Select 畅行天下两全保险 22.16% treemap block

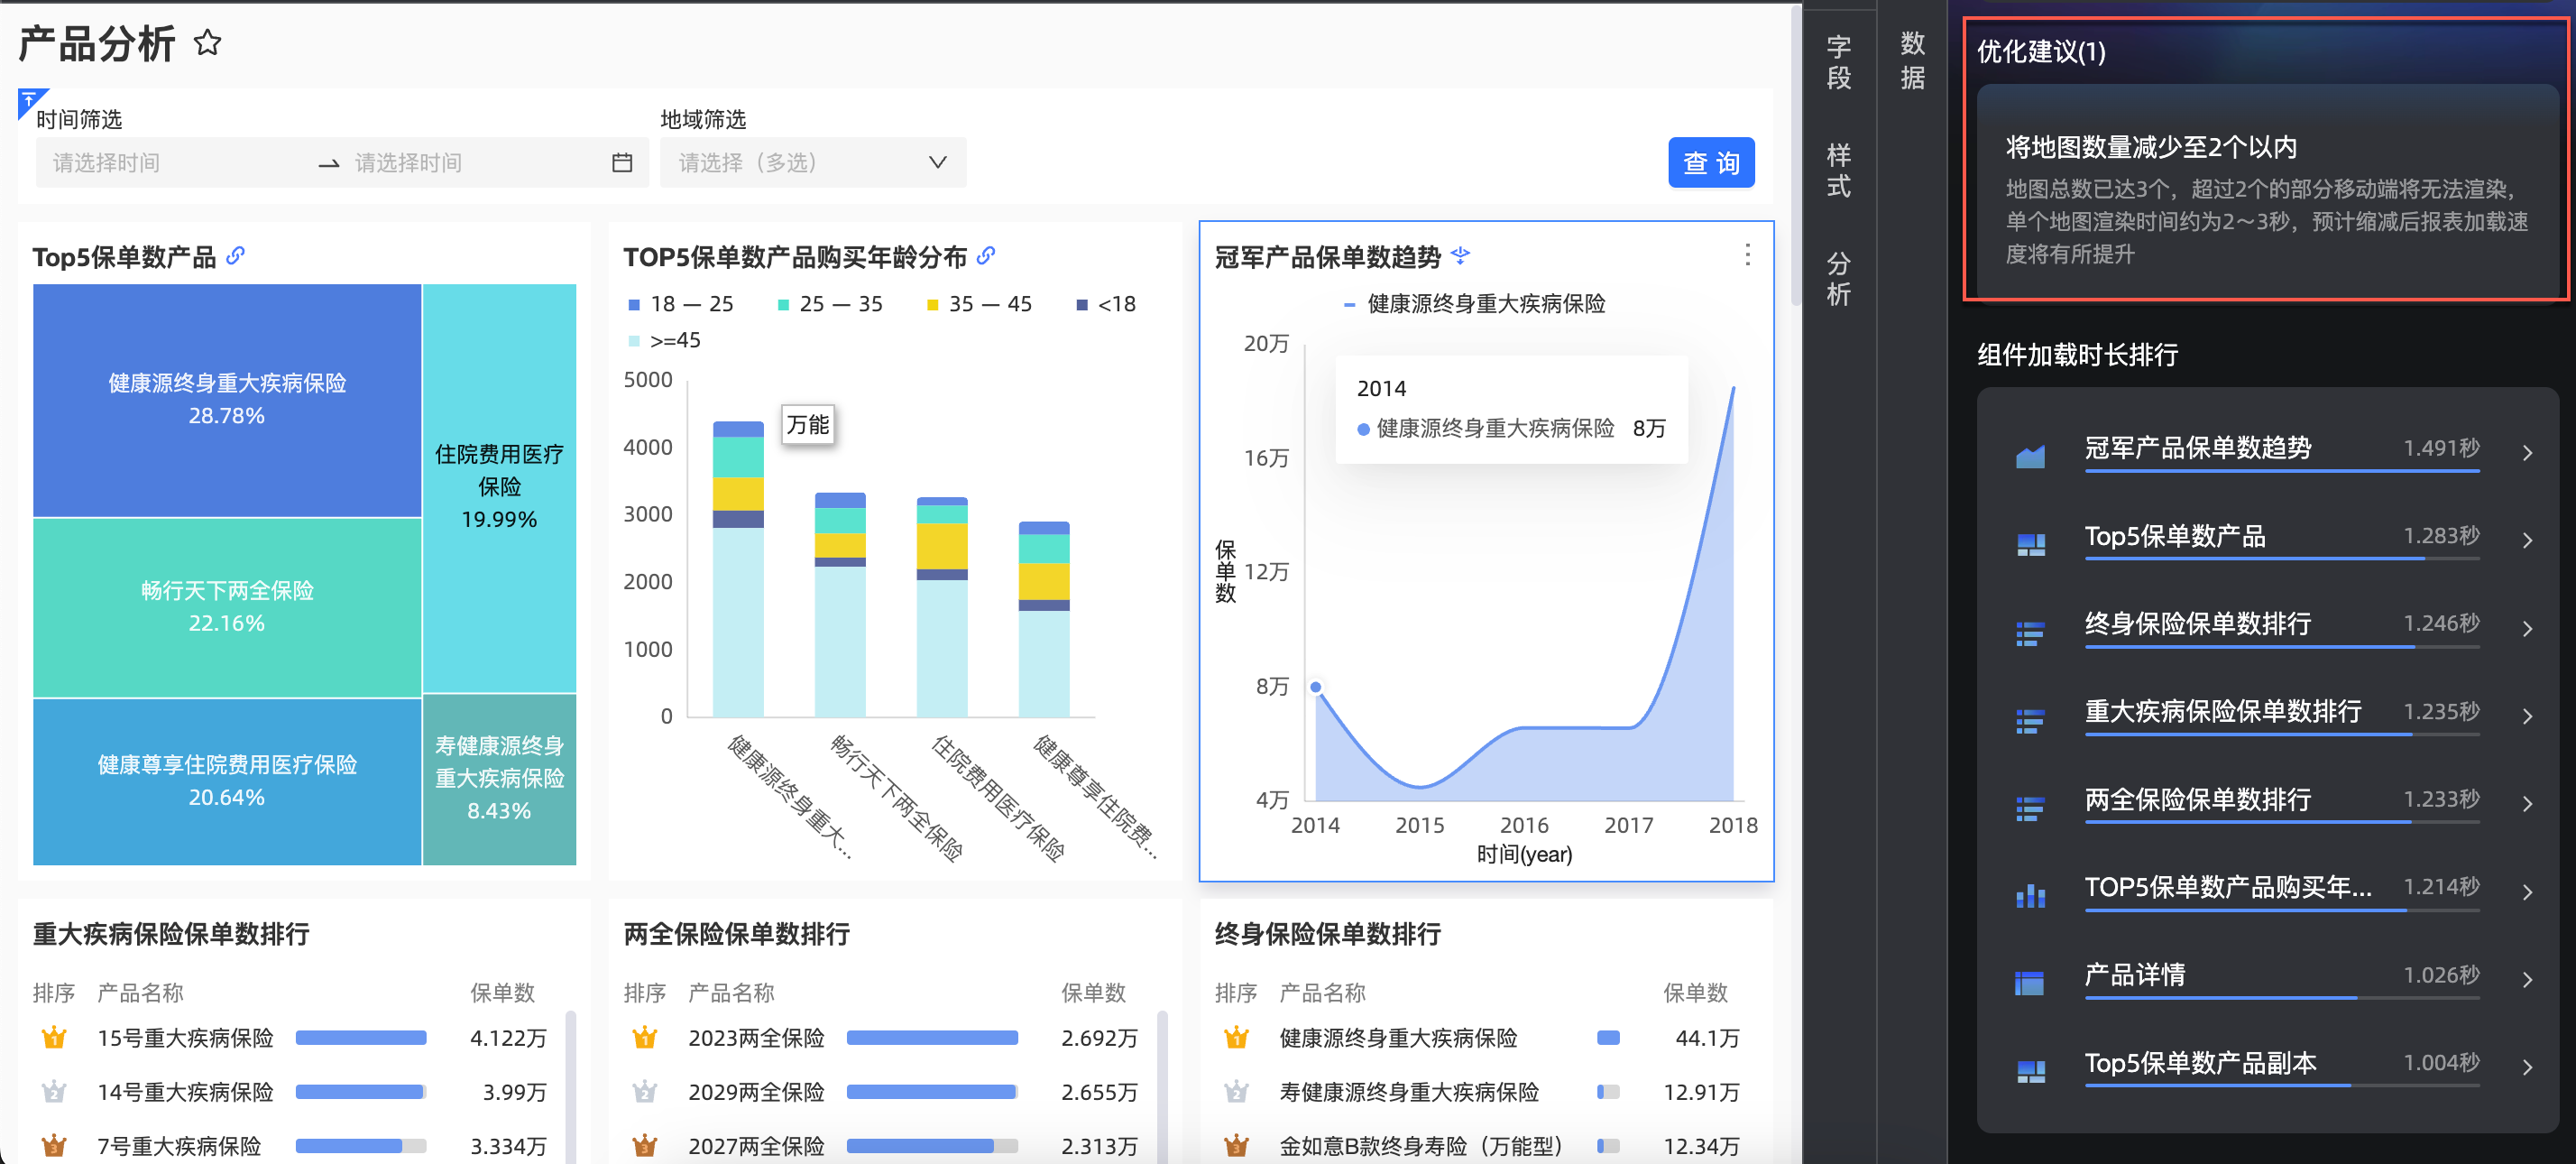tap(227, 607)
